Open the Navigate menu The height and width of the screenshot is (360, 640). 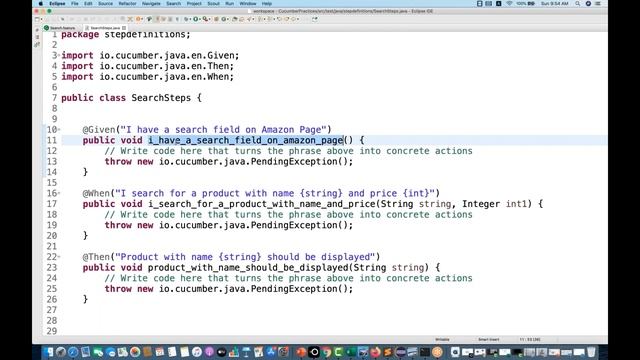click(x=151, y=3)
